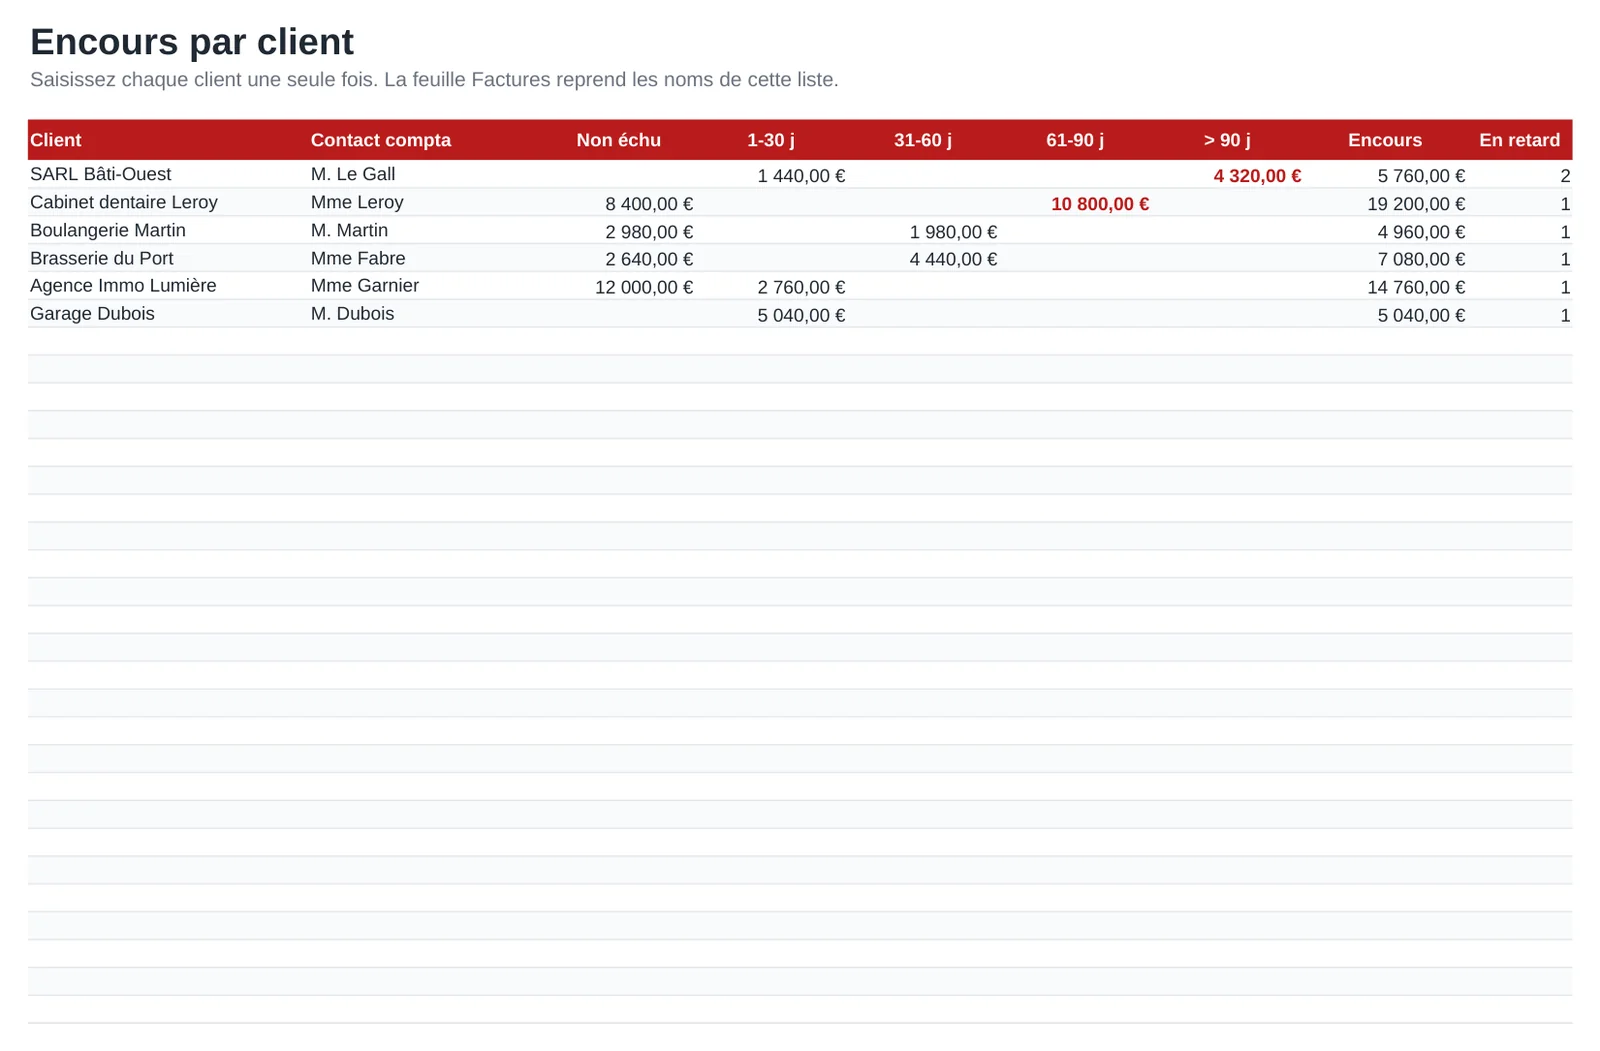The width and height of the screenshot is (1600, 1051).
Task: Select the contact cell 'M. Dubois'
Action: tap(352, 313)
